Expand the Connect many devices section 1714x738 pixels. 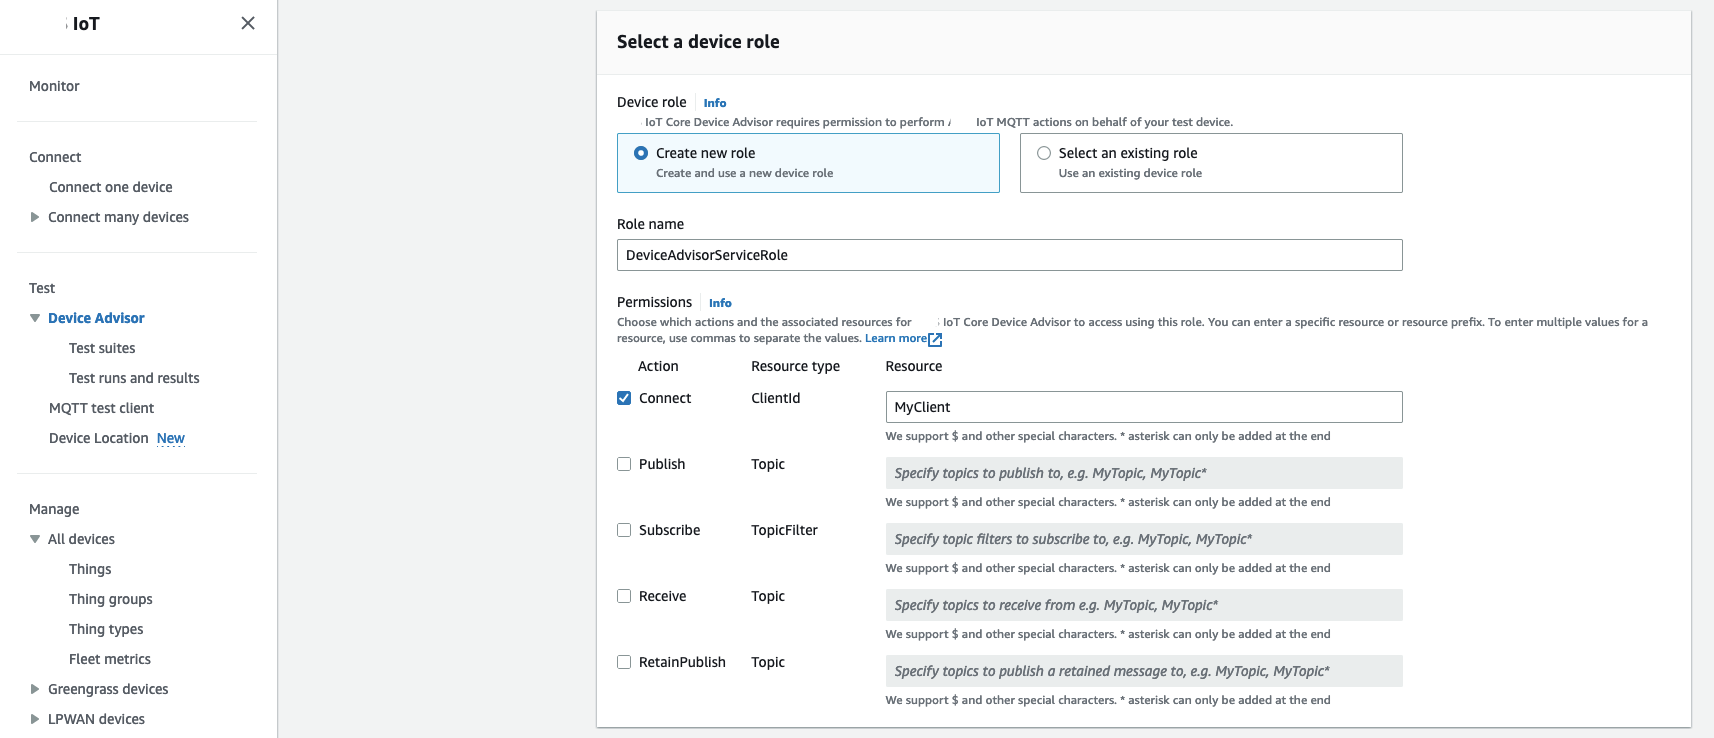pyautogui.click(x=35, y=217)
